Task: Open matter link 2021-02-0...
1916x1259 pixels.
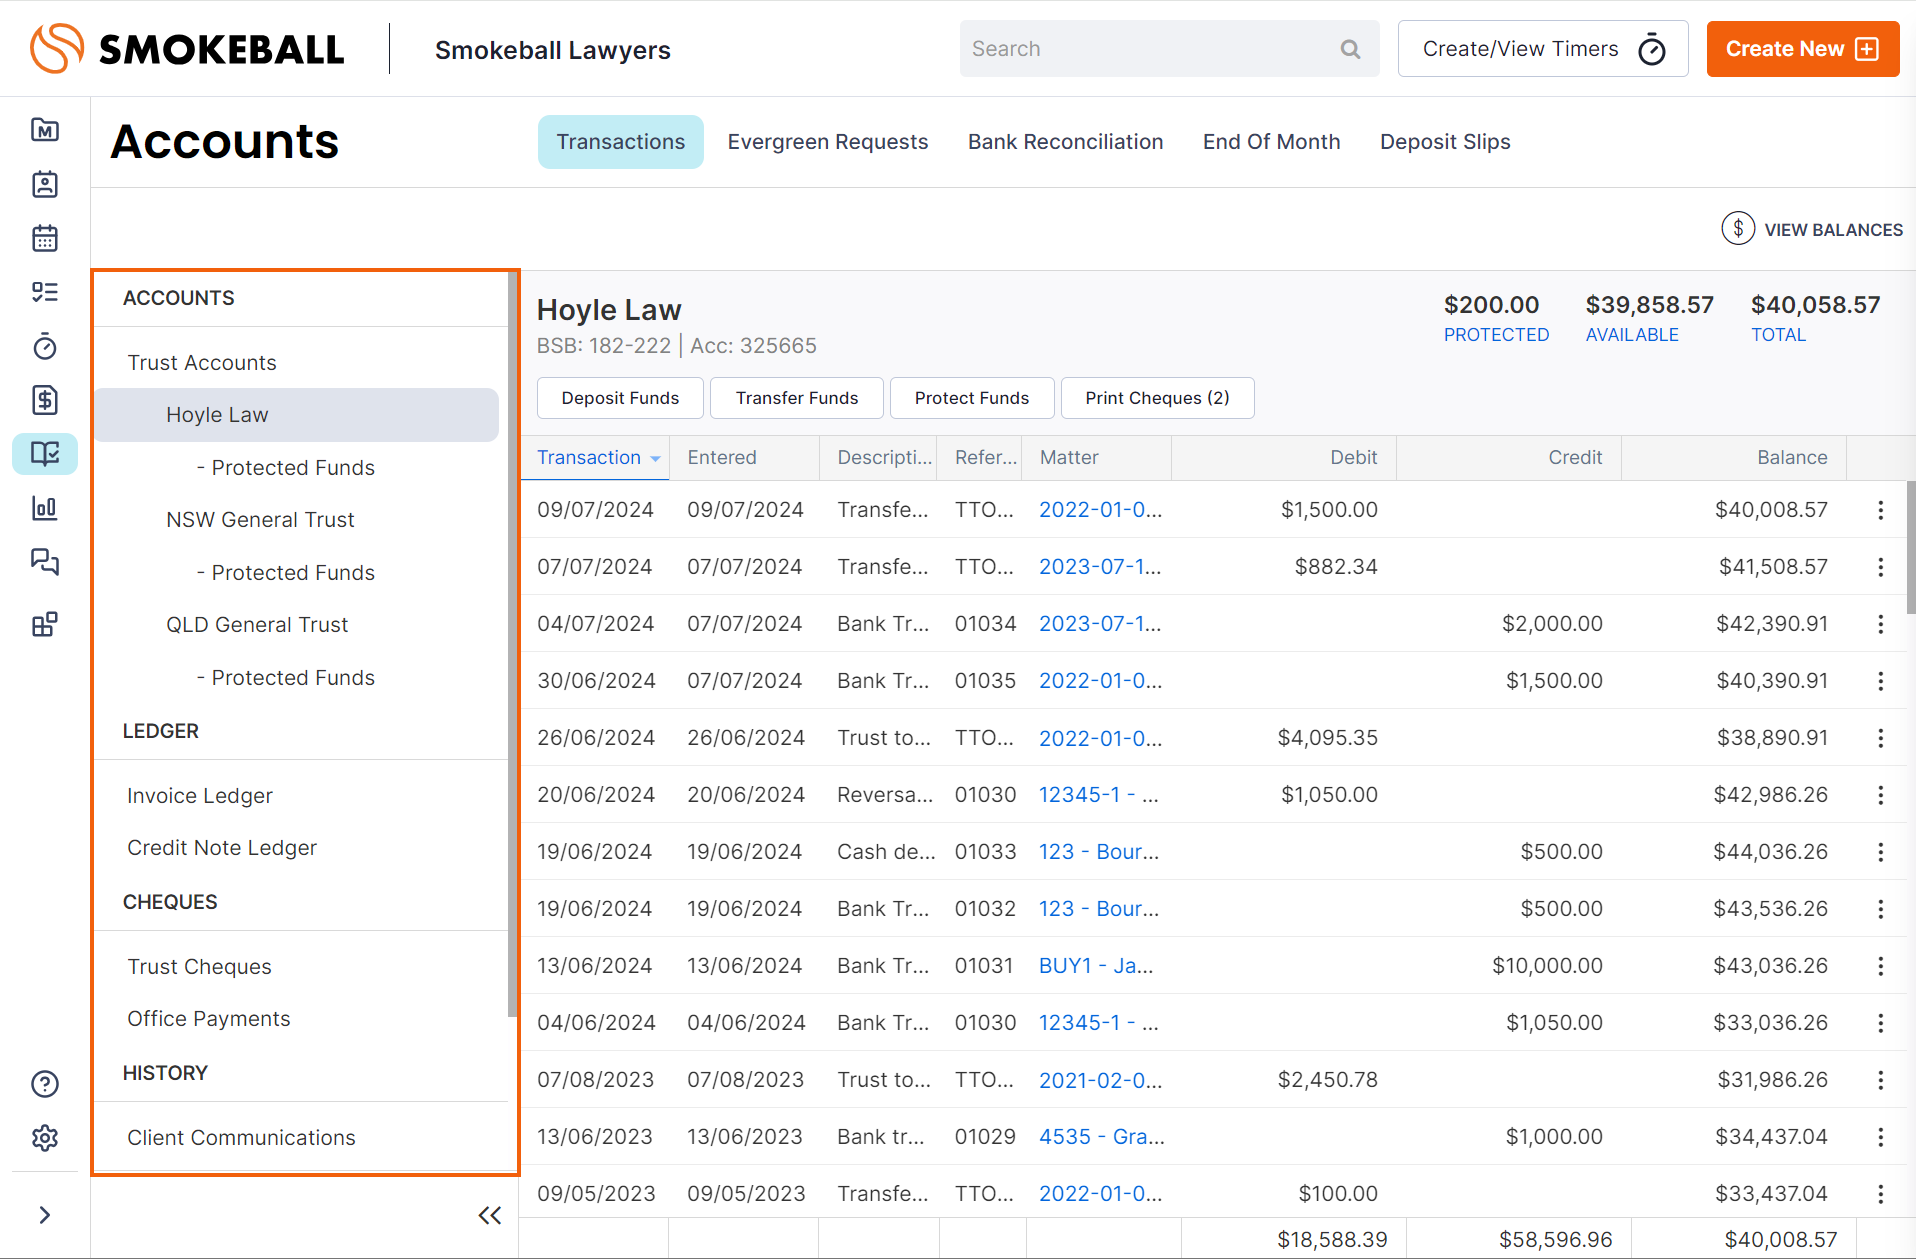Action: point(1100,1080)
